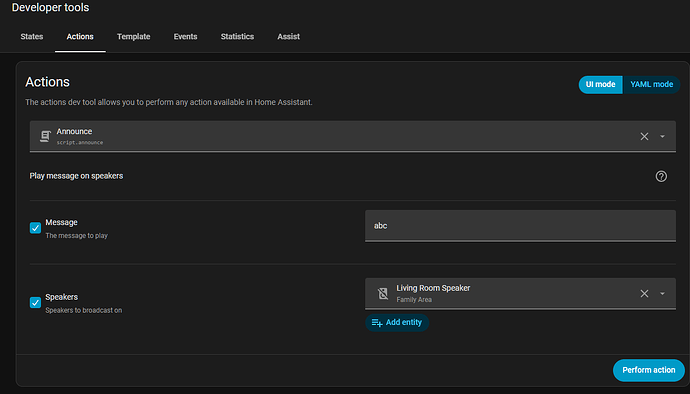
Task: Expand the Living Room Speaker dropdown arrow
Action: [x=662, y=294]
